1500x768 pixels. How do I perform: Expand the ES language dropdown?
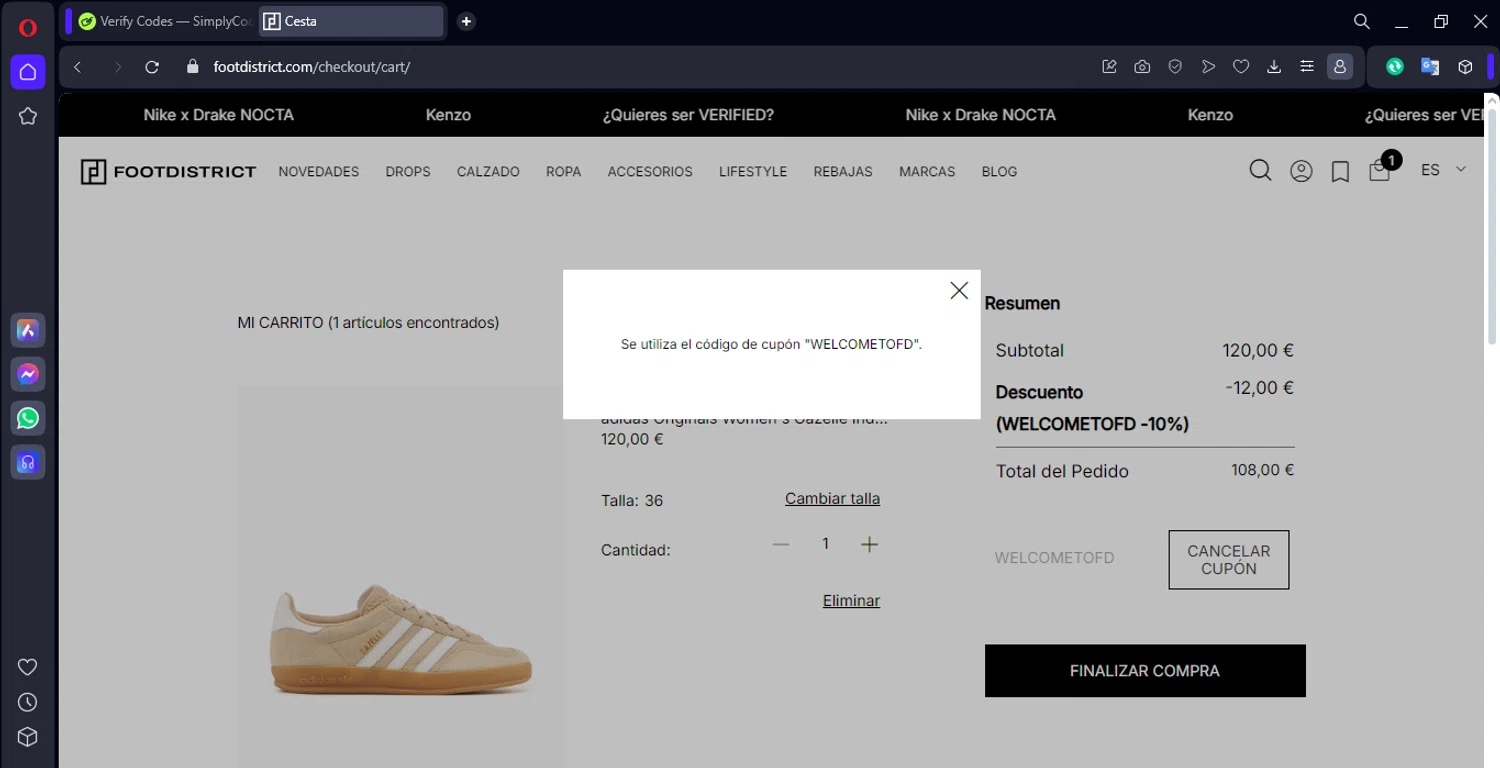click(x=1443, y=170)
